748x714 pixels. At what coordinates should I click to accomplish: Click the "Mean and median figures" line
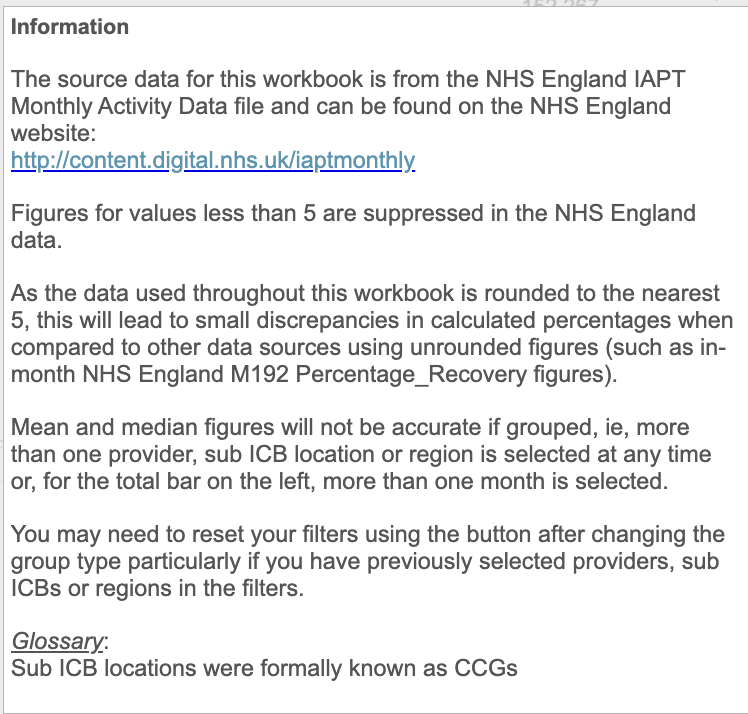coord(130,428)
